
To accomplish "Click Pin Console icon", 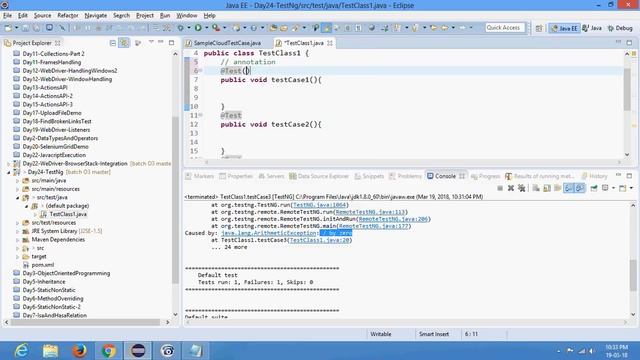I will coord(594,188).
